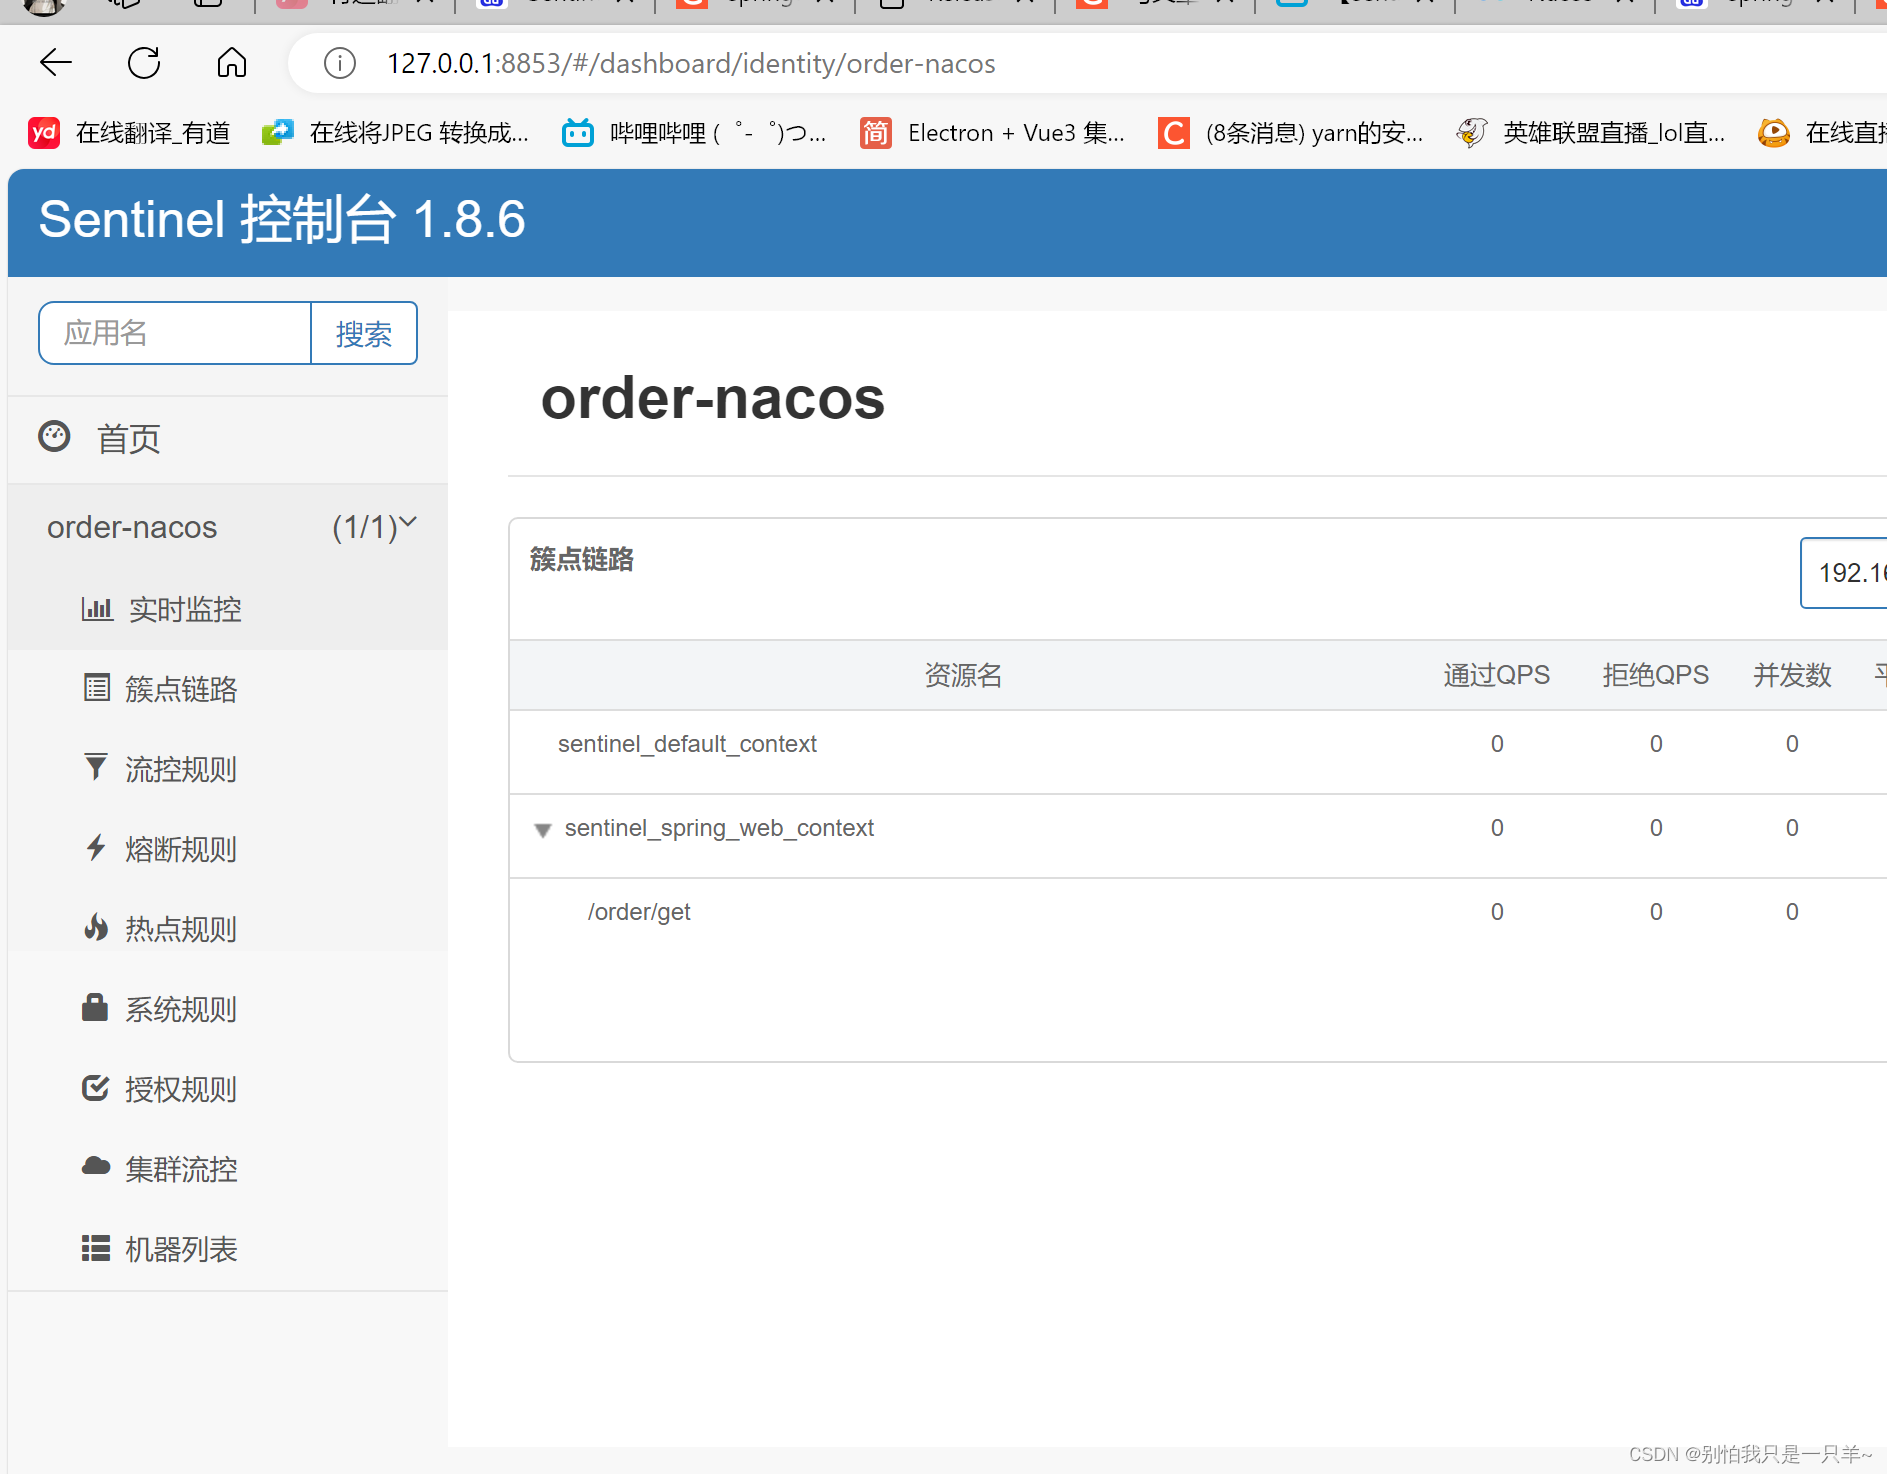Viewport: 1887px width, 1474px height.
Task: Reload the page with refresh icon
Action: point(144,63)
